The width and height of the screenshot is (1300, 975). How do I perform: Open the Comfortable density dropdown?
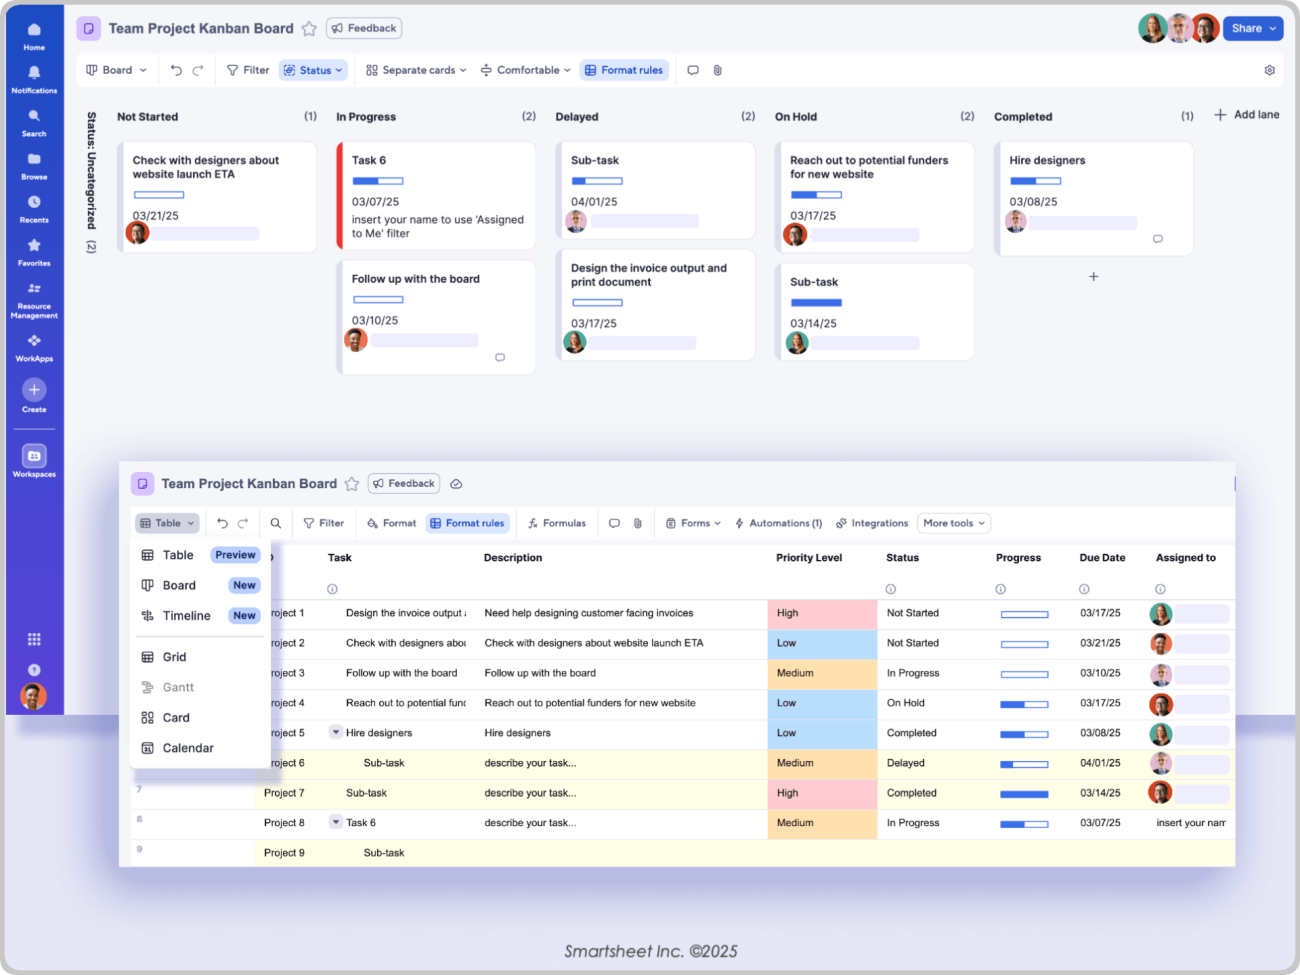click(x=526, y=70)
